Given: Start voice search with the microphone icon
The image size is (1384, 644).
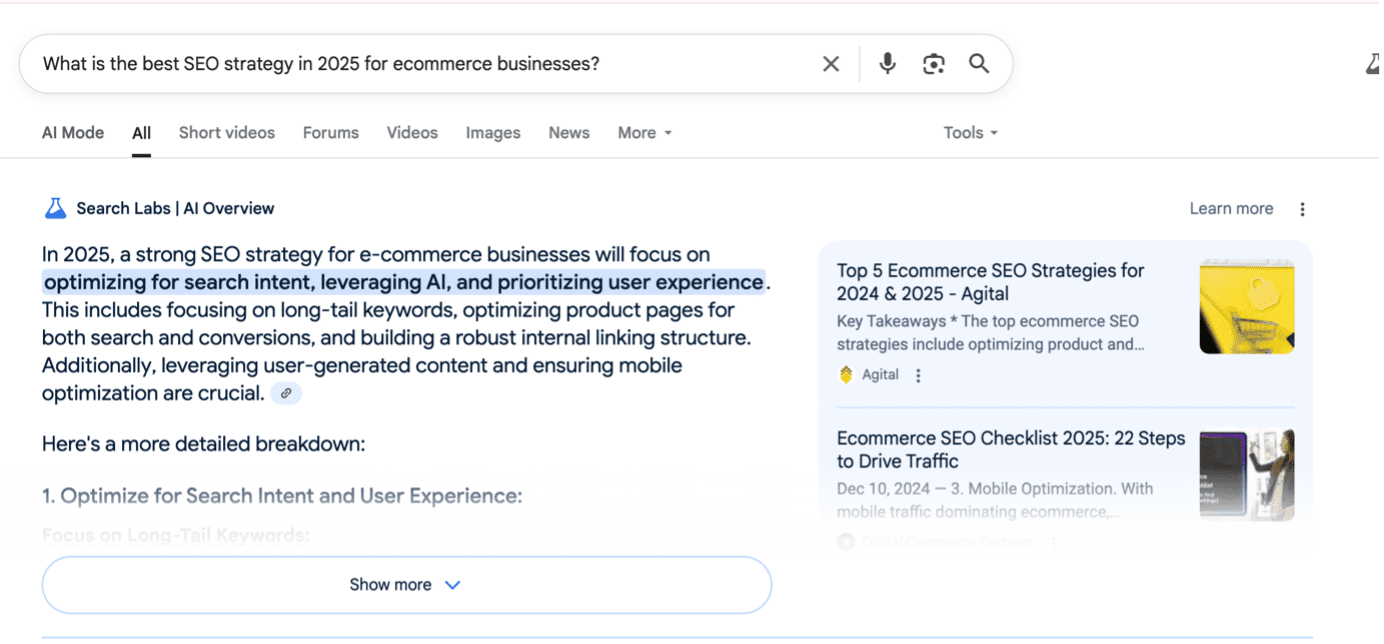Looking at the screenshot, I should pos(887,64).
